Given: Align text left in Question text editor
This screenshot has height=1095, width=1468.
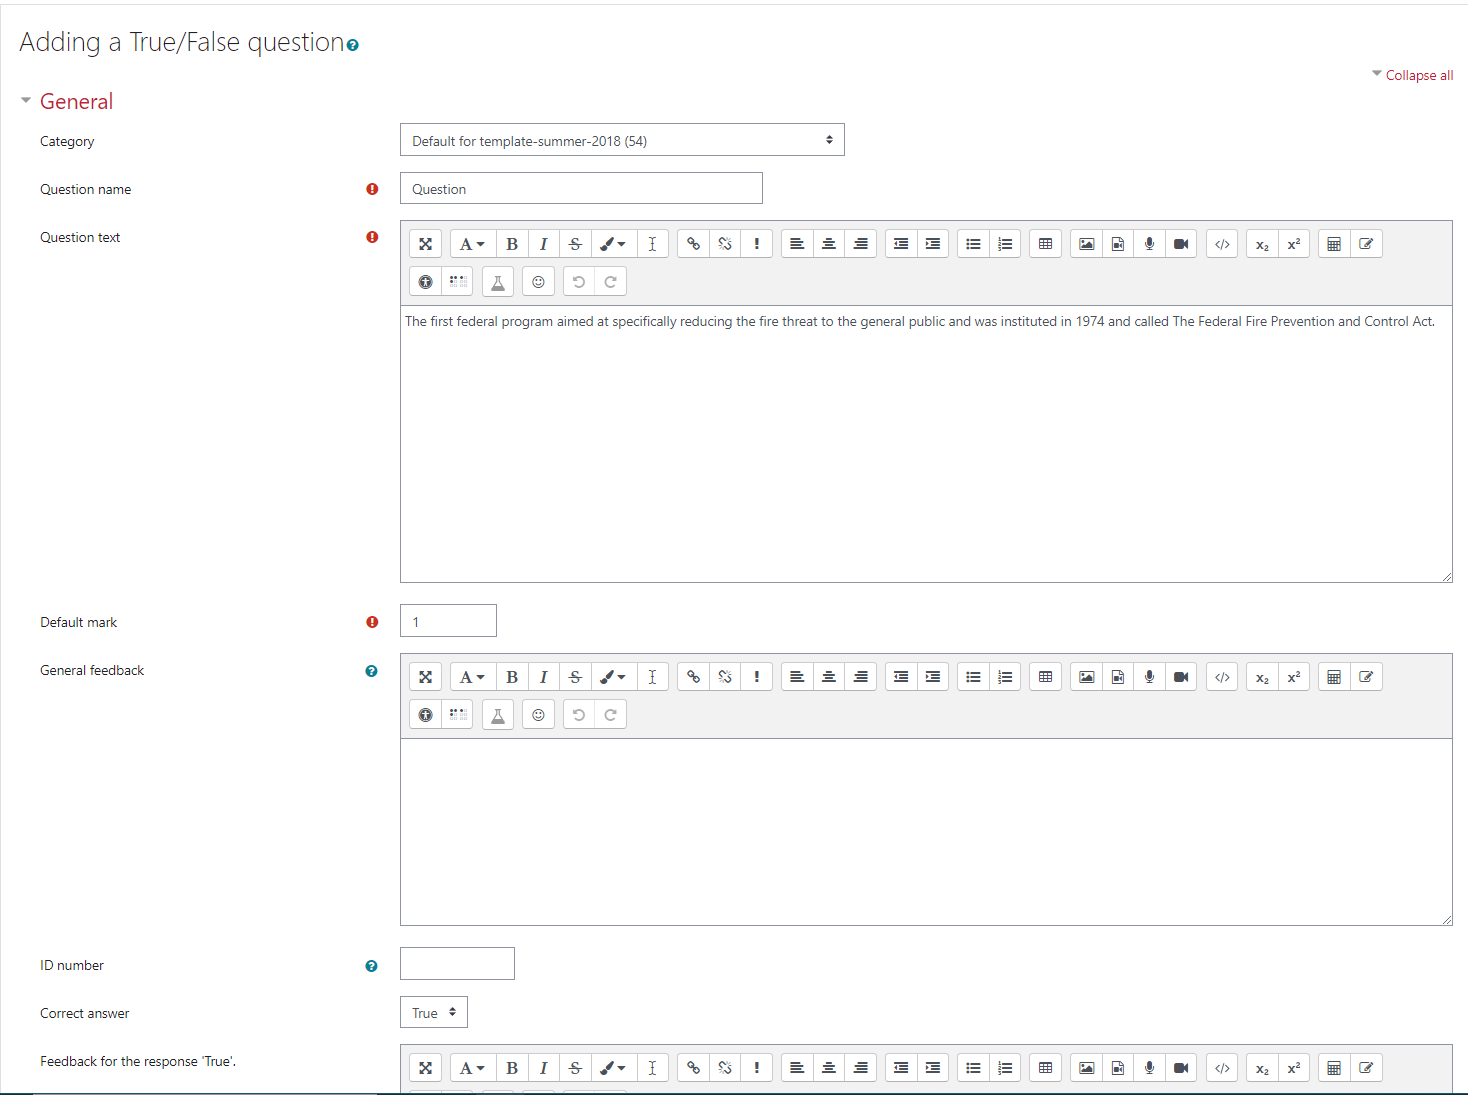Looking at the screenshot, I should pos(797,244).
